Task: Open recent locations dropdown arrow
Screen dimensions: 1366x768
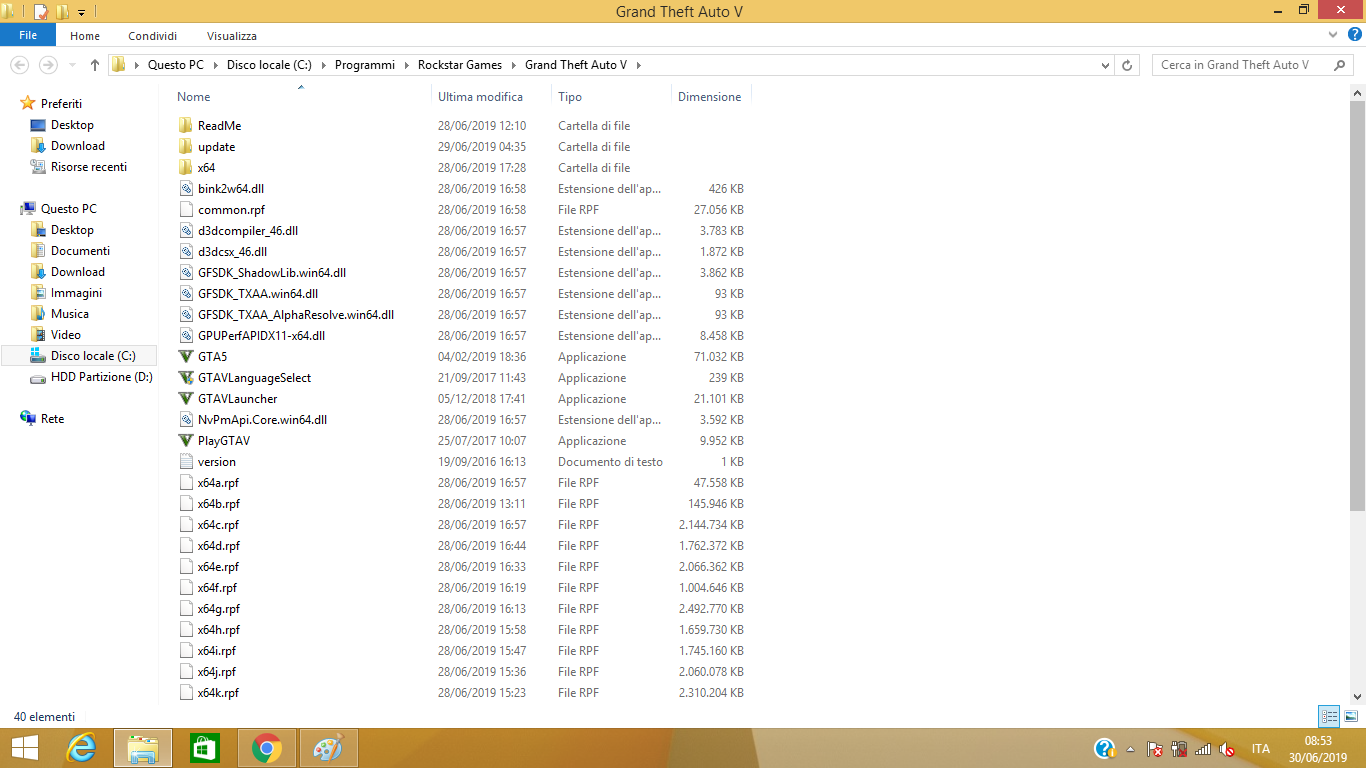Action: coord(71,65)
